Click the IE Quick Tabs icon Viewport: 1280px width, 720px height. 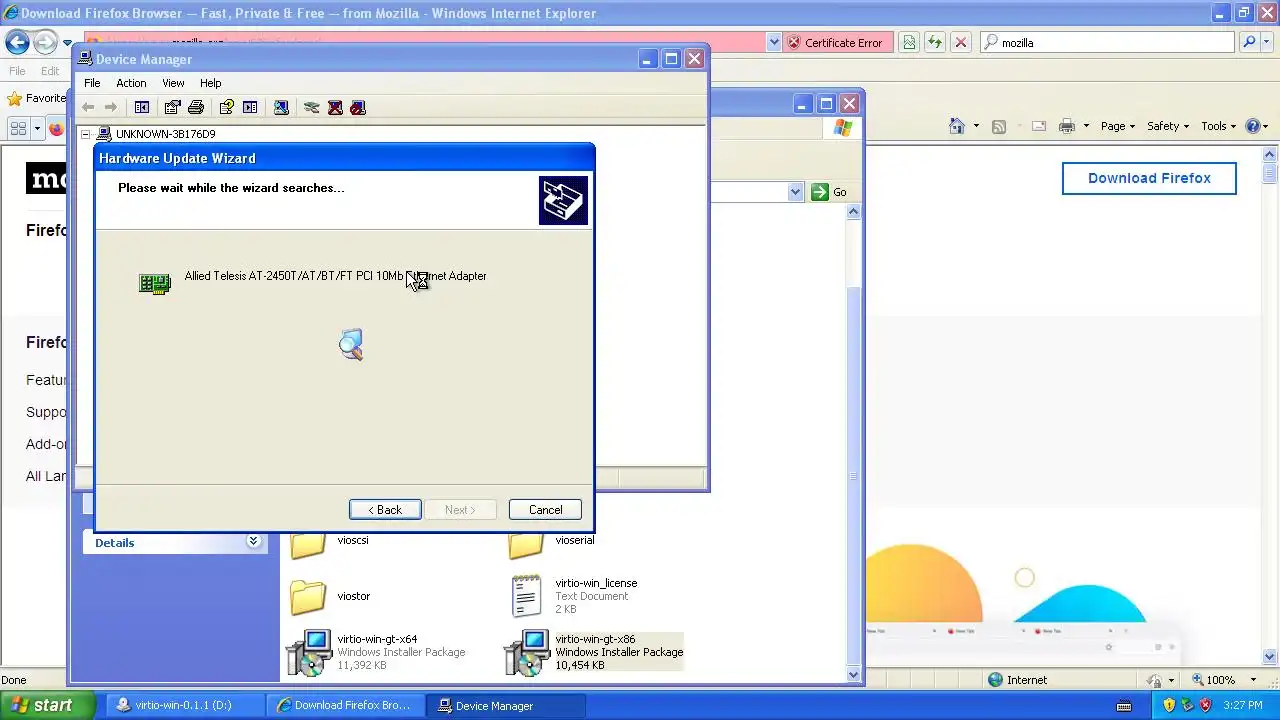18,128
